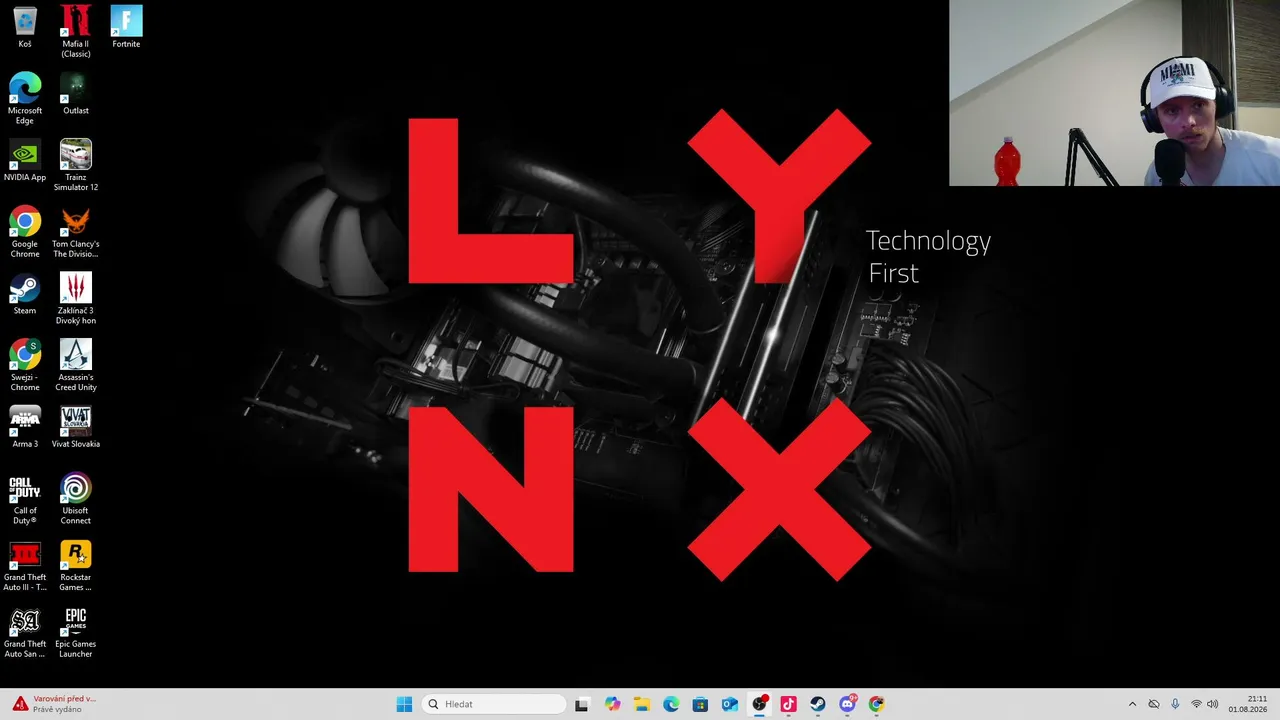The width and height of the screenshot is (1280, 720).
Task: Click the Hledat taskbar search box
Action: click(x=494, y=704)
